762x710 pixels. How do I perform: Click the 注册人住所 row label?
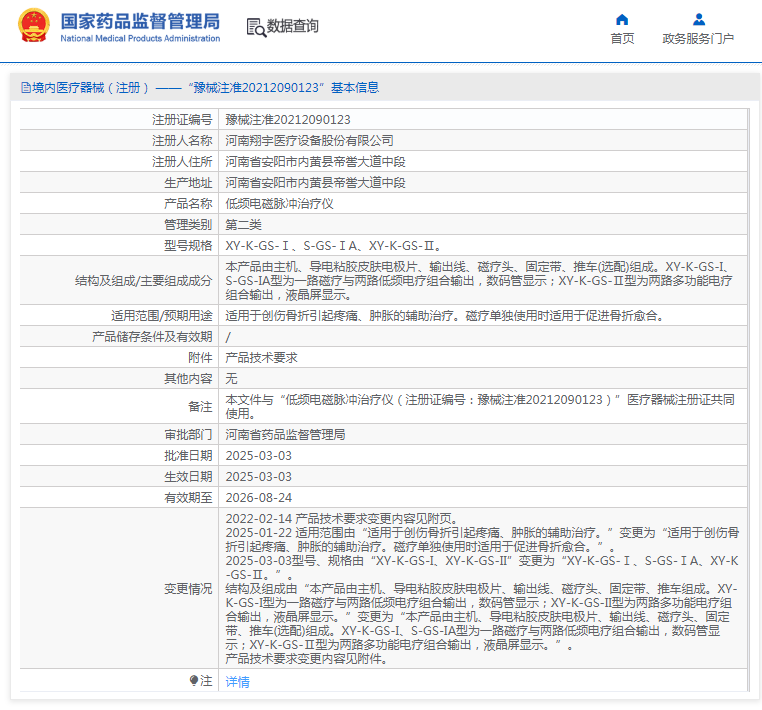[x=182, y=161]
